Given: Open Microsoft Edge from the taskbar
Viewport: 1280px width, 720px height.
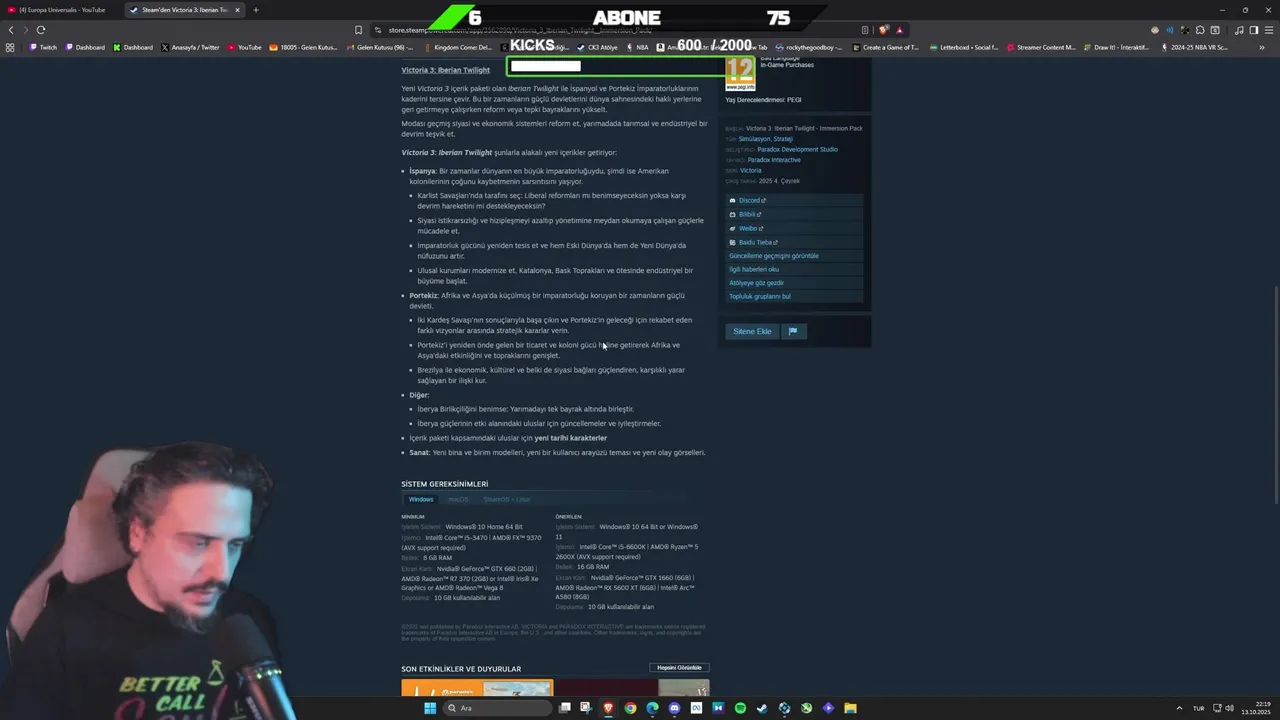Looking at the screenshot, I should pyautogui.click(x=652, y=708).
